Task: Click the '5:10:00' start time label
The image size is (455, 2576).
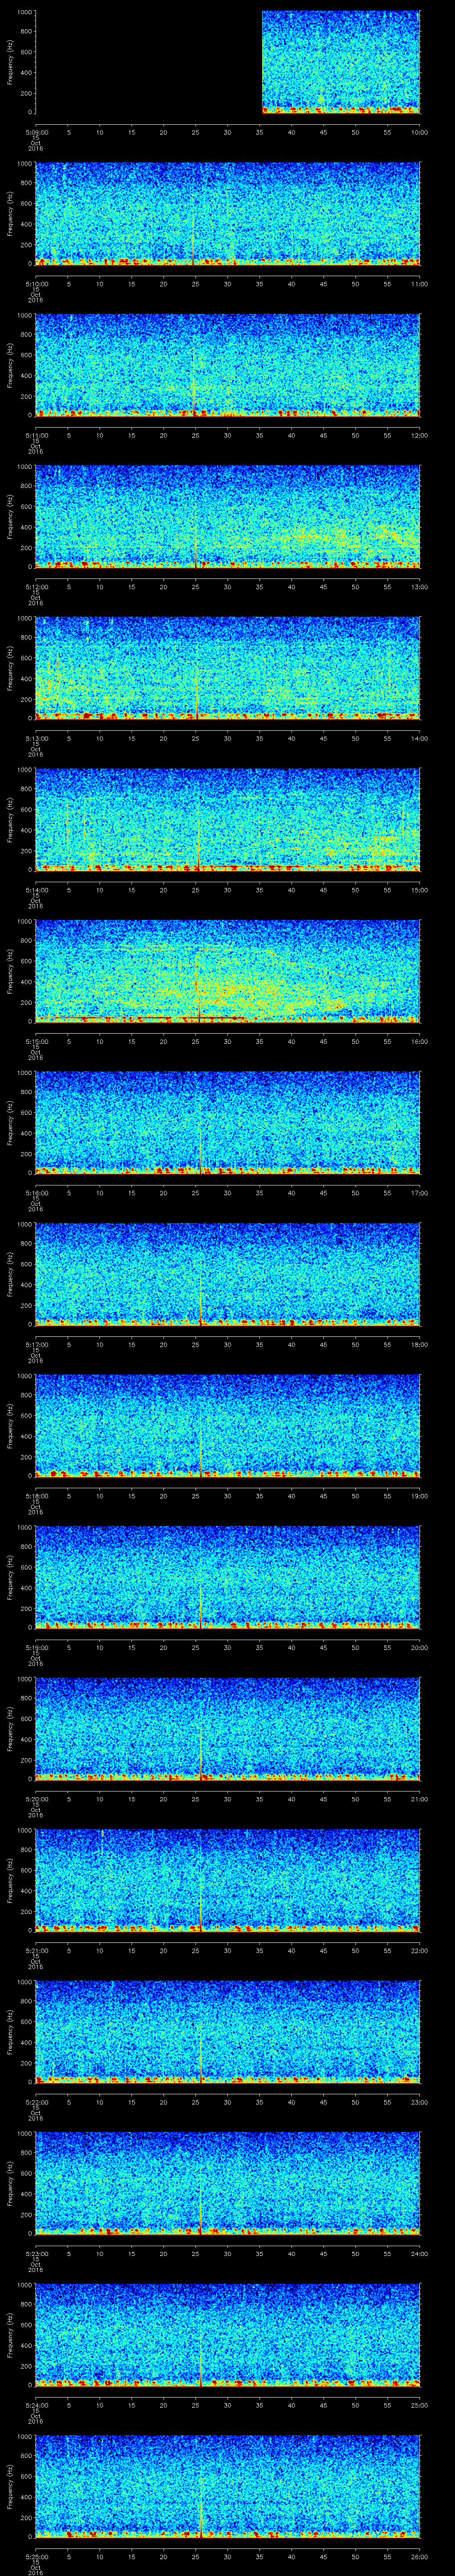Action: click(x=36, y=284)
